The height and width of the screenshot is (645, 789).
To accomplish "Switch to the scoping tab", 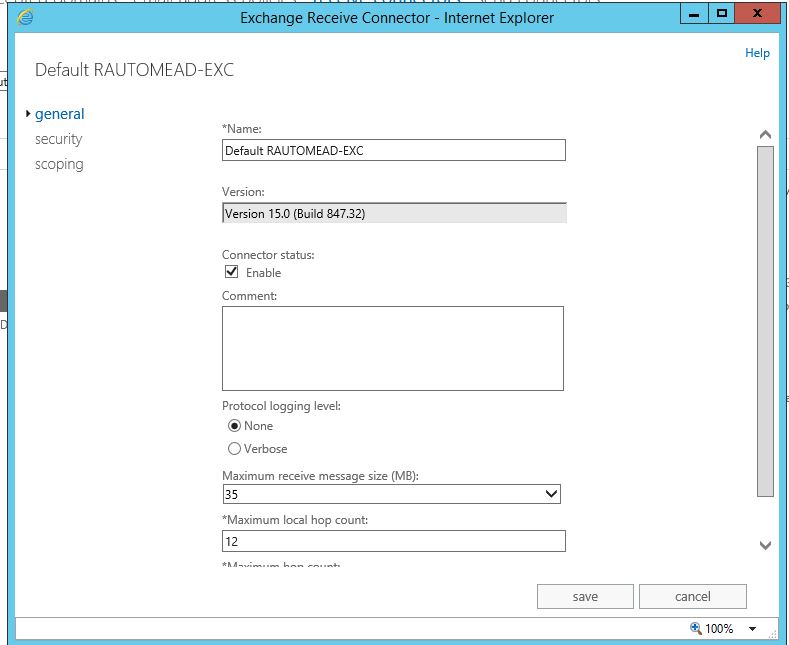I will [x=59, y=165].
